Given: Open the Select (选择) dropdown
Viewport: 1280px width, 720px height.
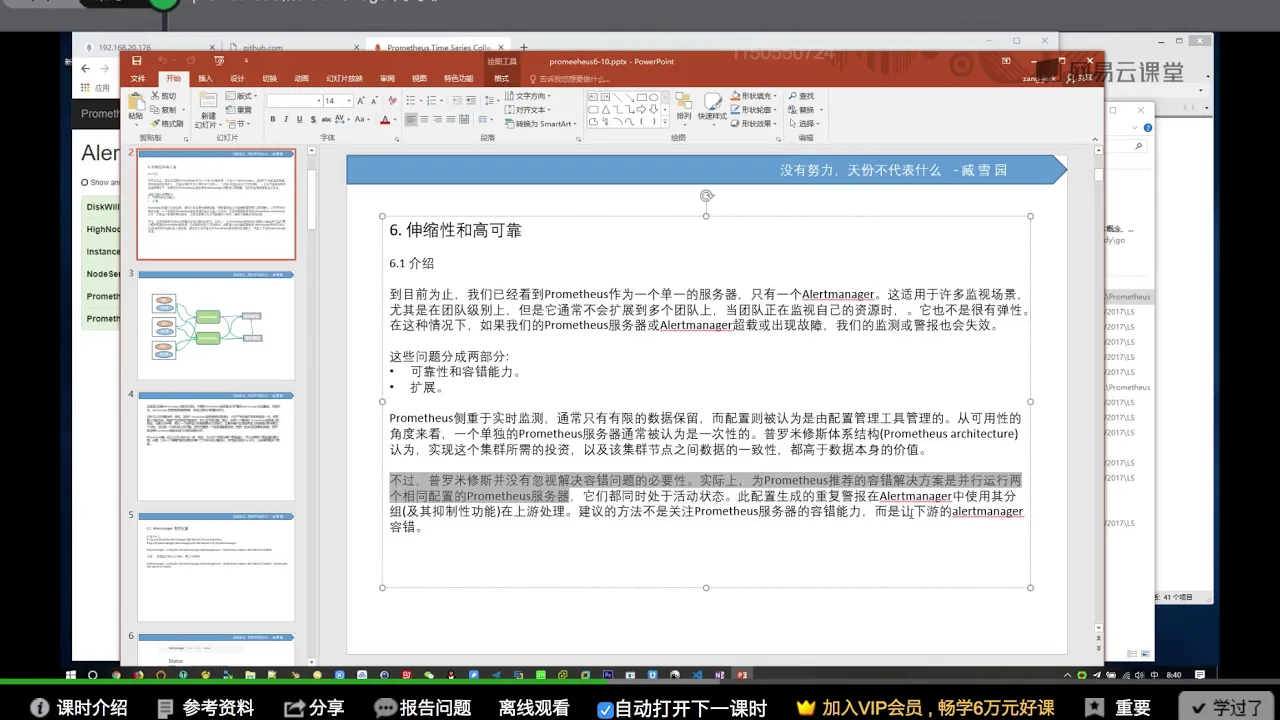Looking at the screenshot, I should click(804, 124).
